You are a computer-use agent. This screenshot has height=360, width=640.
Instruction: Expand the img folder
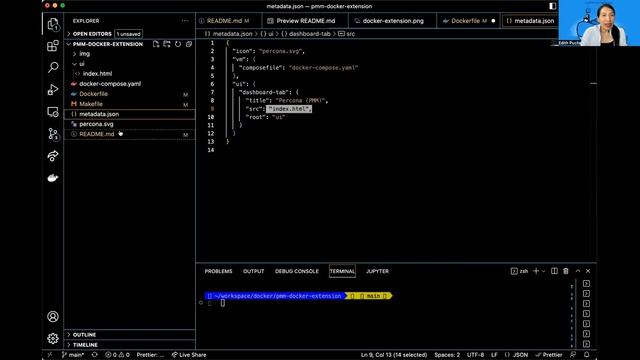84,54
